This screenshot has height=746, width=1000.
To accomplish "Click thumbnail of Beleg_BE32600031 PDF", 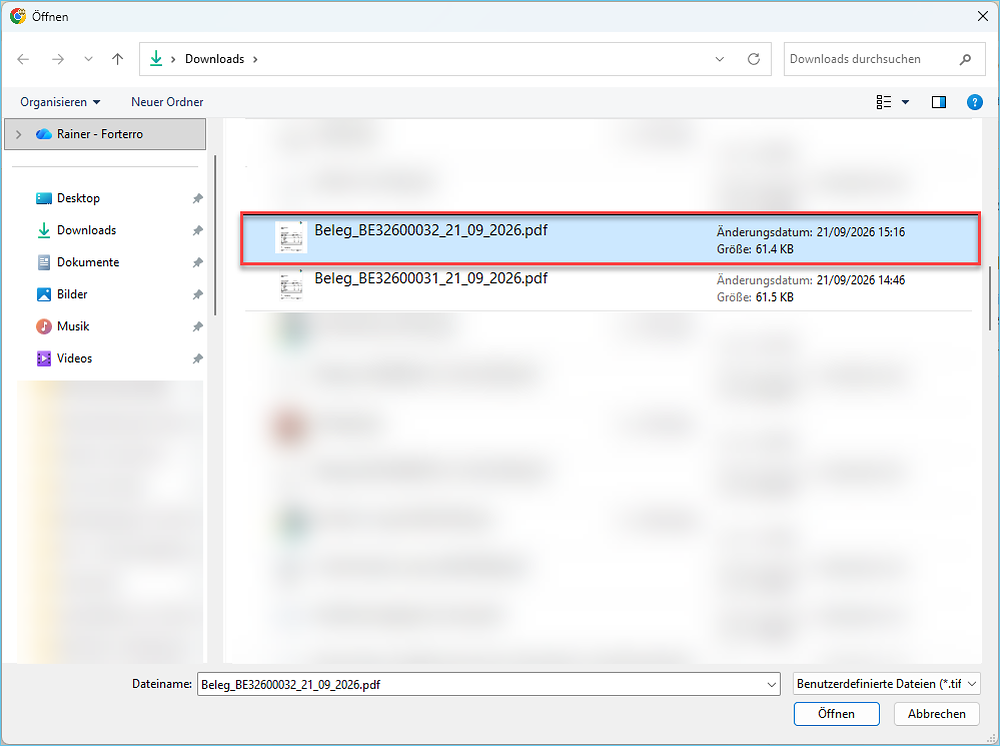I will [291, 285].
